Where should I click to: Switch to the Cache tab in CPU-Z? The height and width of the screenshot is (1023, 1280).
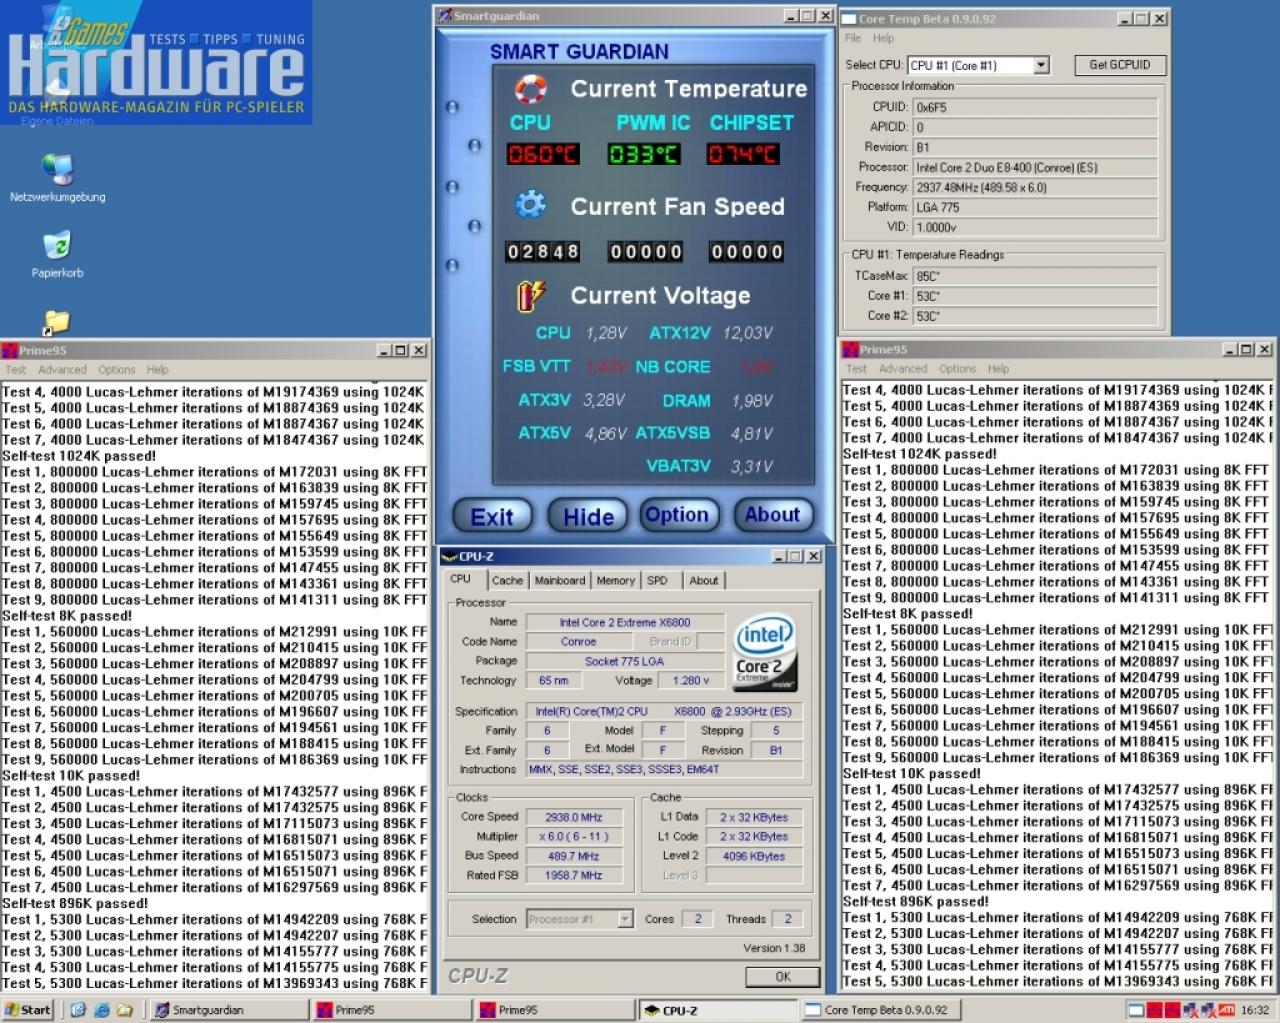[x=507, y=580]
